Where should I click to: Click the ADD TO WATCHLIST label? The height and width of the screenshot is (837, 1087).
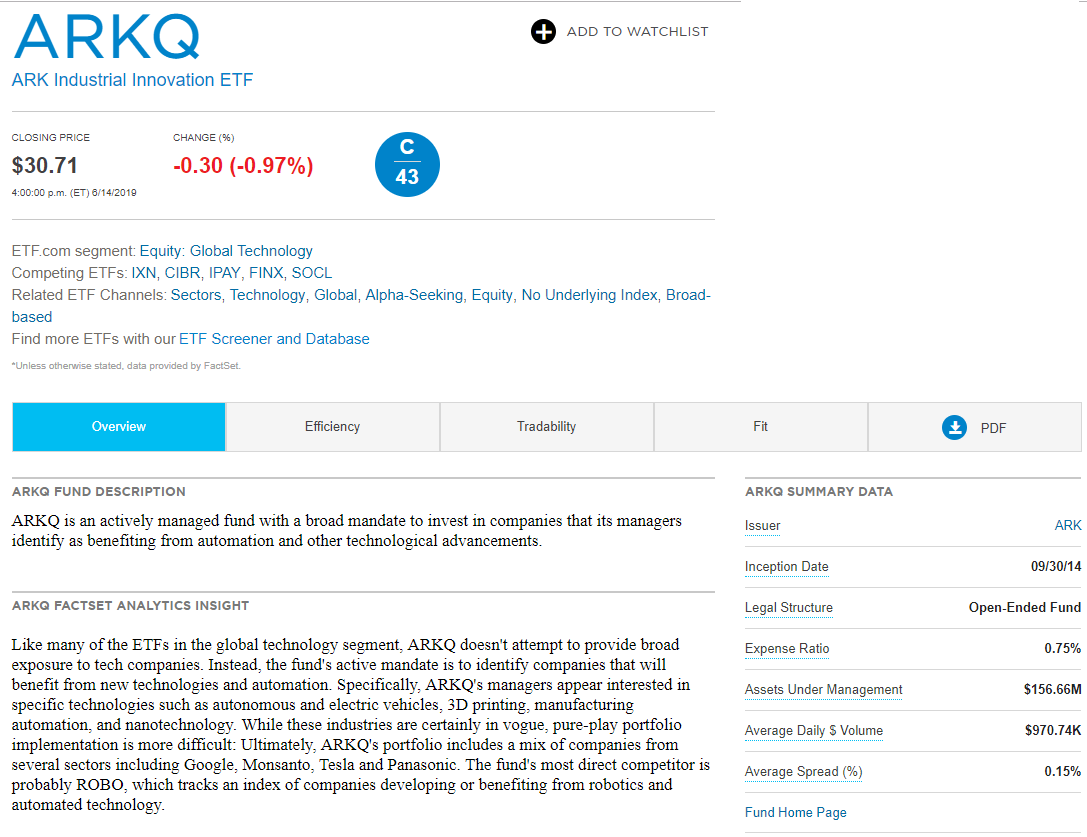[x=637, y=31]
